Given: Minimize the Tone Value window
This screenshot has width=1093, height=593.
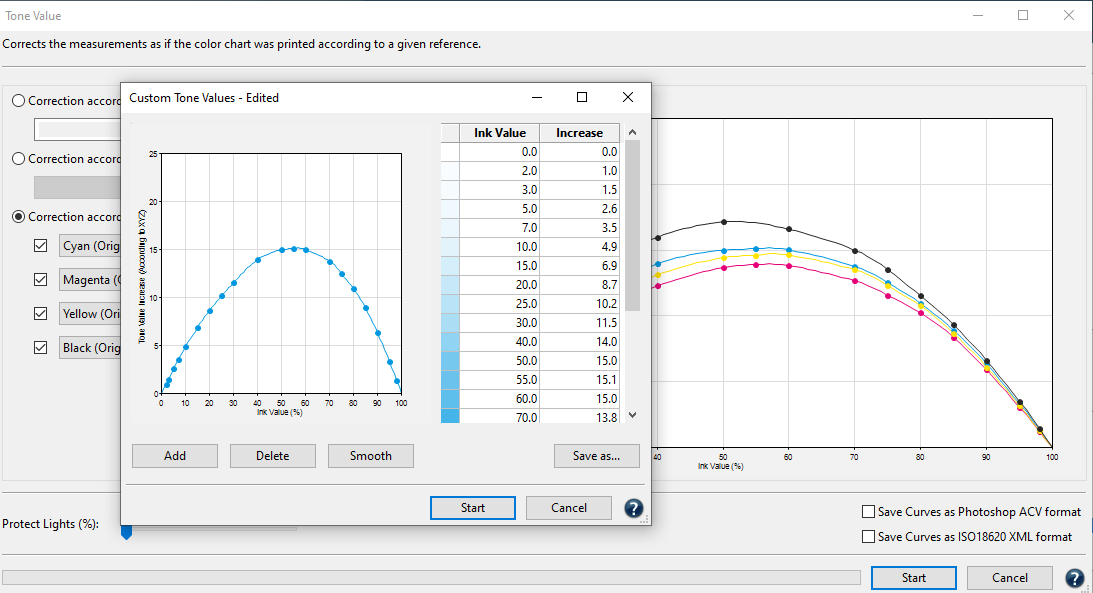Looking at the screenshot, I should tap(977, 15).
